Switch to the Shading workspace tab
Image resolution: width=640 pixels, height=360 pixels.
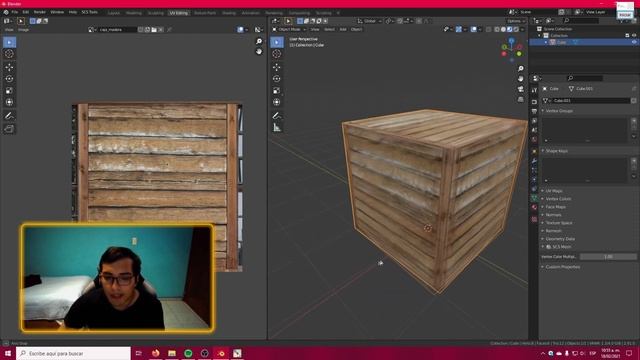(229, 13)
